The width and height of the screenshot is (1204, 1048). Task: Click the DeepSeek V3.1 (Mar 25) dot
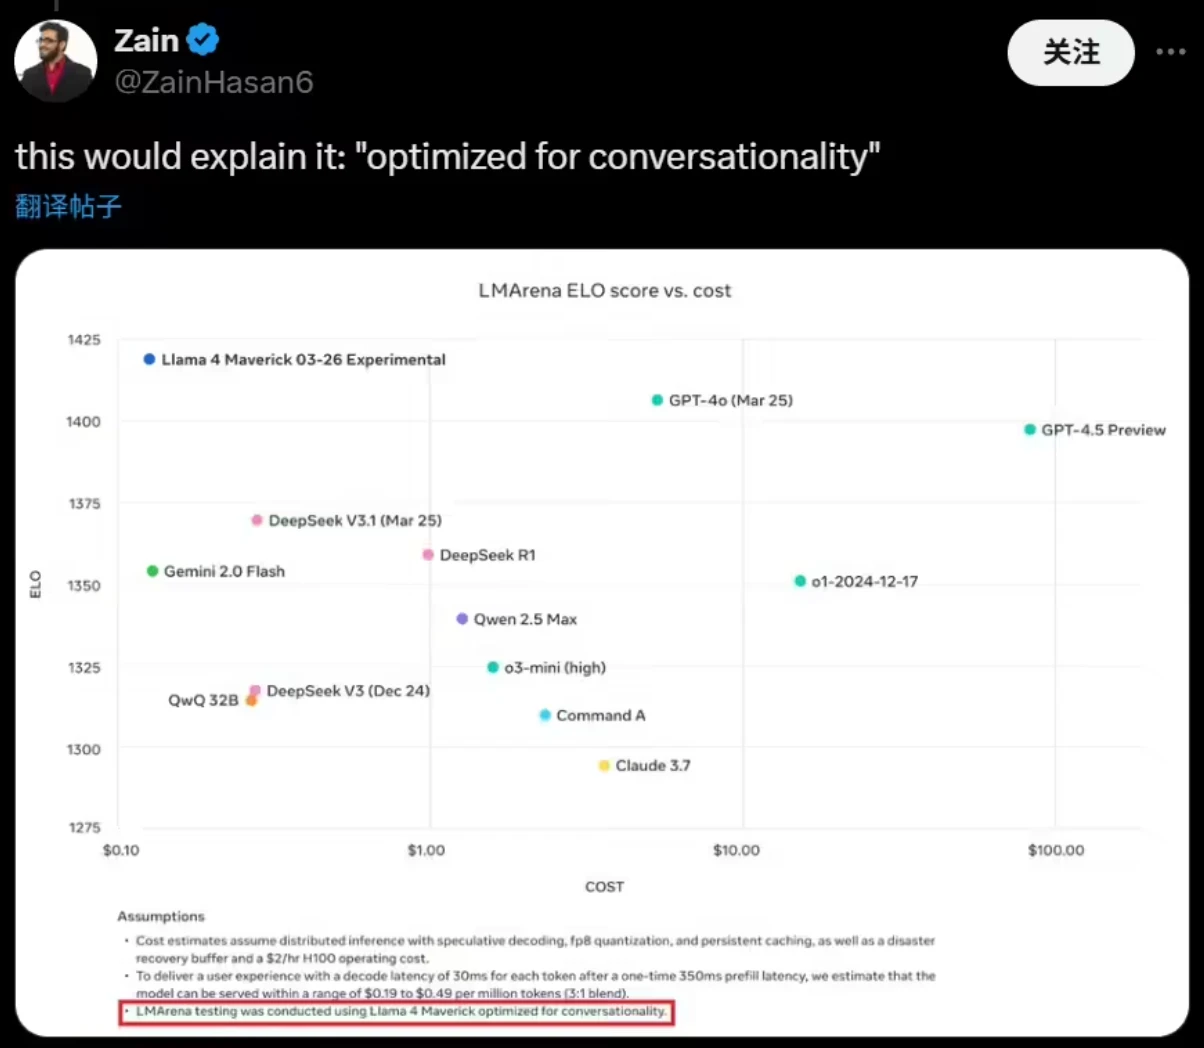click(257, 520)
